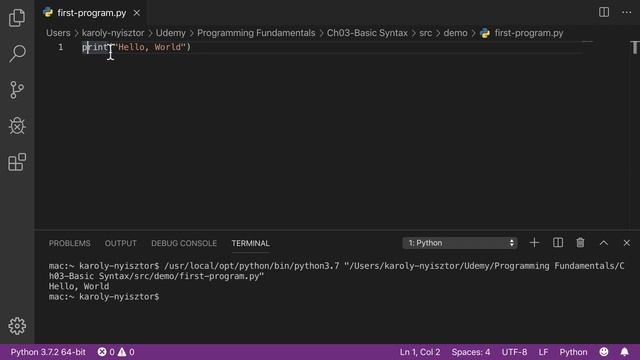Open the 1: Python terminal dropdown
Screen dimensions: 640x360
(460, 243)
